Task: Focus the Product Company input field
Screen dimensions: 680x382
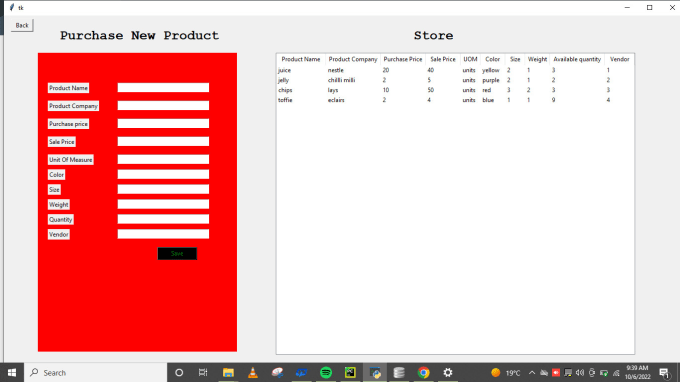Action: point(163,105)
